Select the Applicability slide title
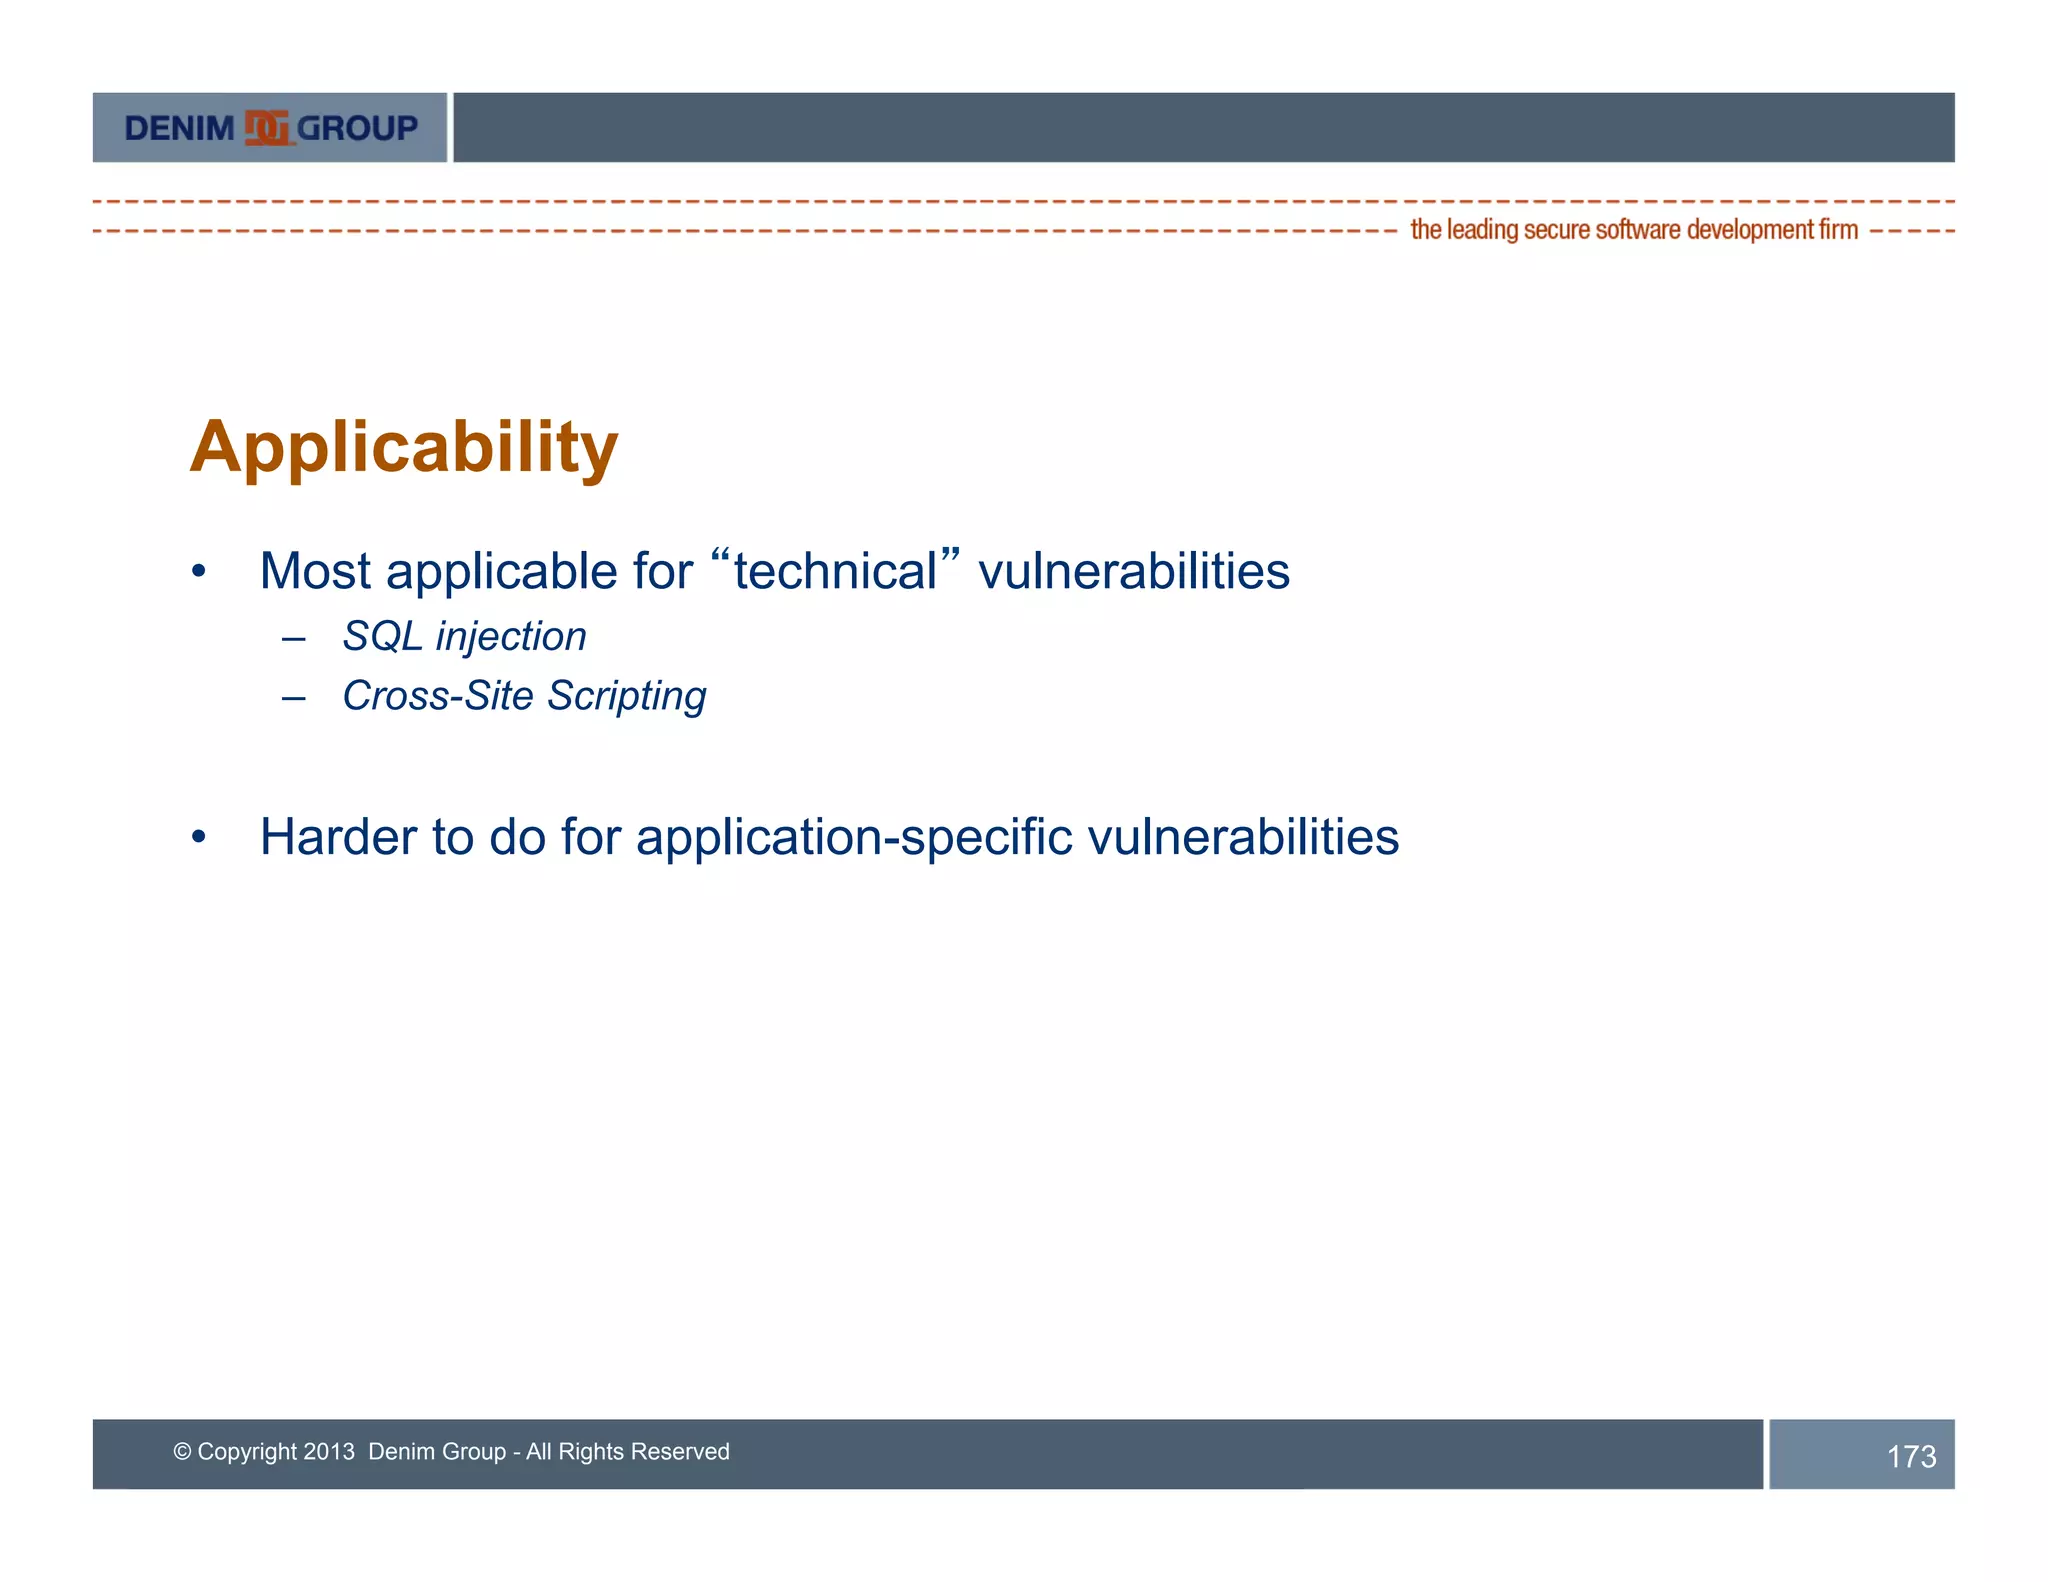Image resolution: width=2048 pixels, height=1582 pixels. coord(404,447)
